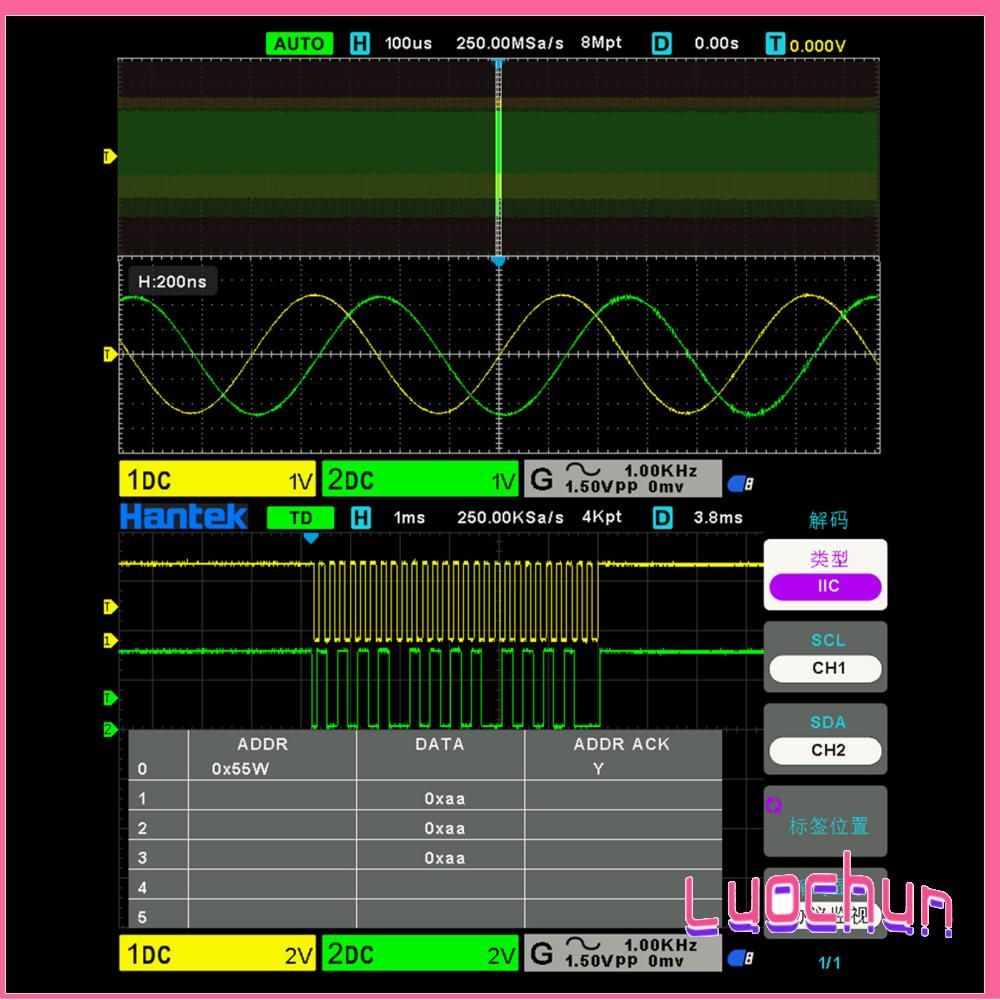Click the 解码 decode menu title

tap(828, 520)
